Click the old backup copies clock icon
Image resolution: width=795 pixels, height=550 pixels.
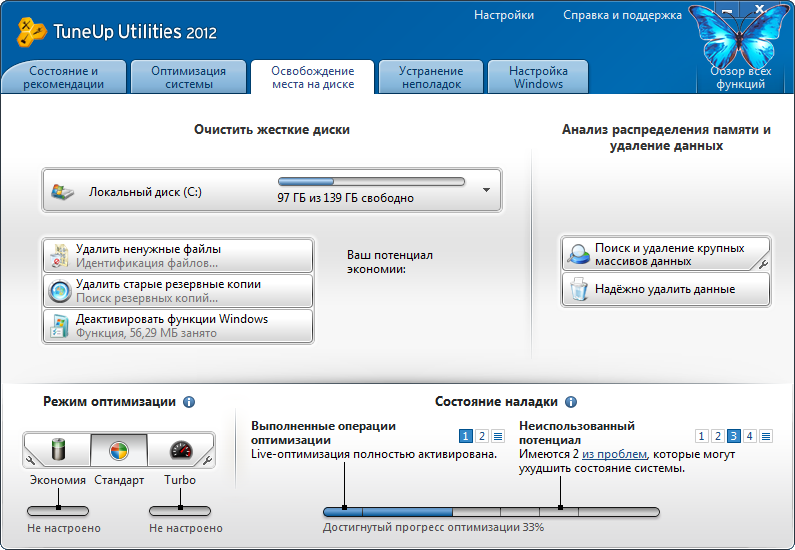click(60, 291)
